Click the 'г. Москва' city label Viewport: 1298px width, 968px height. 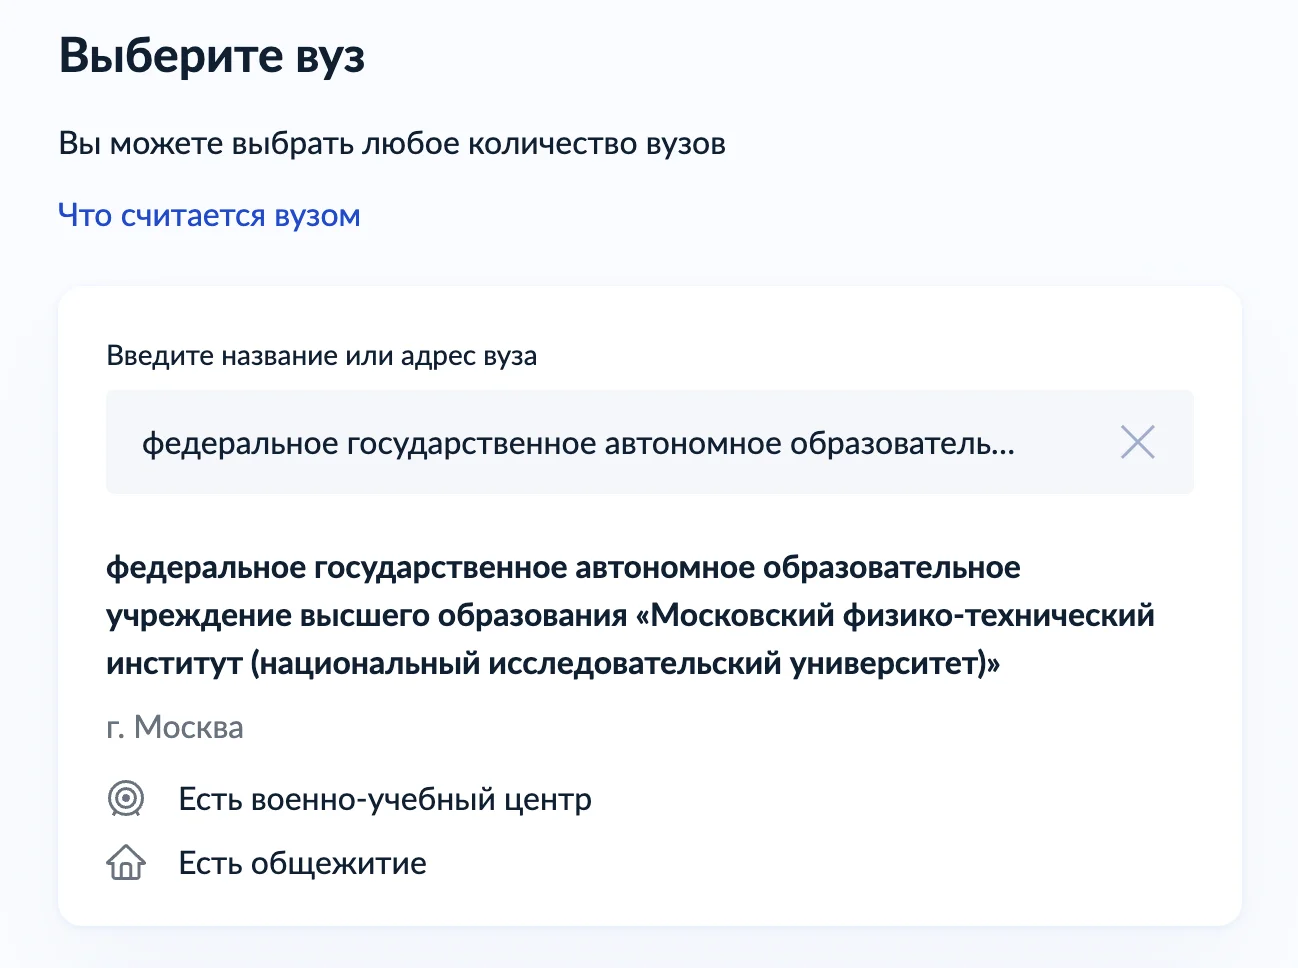(175, 727)
